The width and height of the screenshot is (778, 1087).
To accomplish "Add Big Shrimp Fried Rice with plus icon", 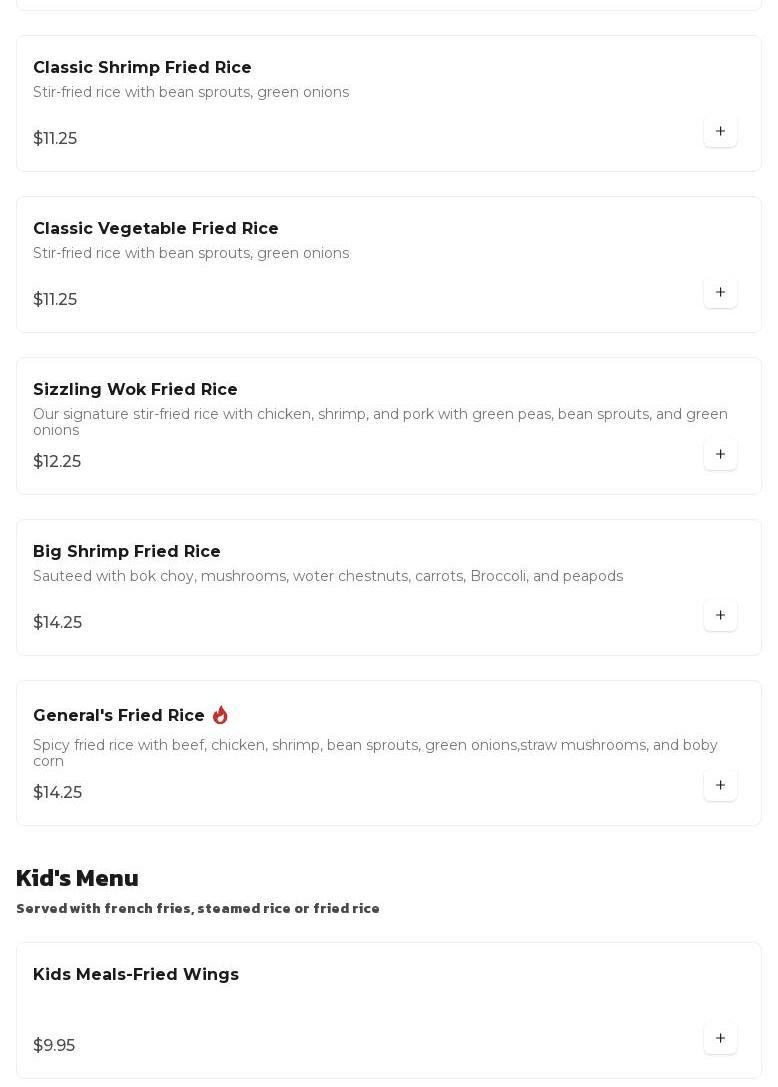I will 720,615.
